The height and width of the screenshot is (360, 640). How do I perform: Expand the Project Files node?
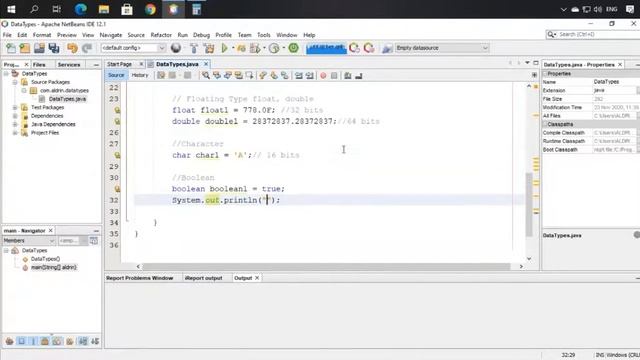coord(15,133)
